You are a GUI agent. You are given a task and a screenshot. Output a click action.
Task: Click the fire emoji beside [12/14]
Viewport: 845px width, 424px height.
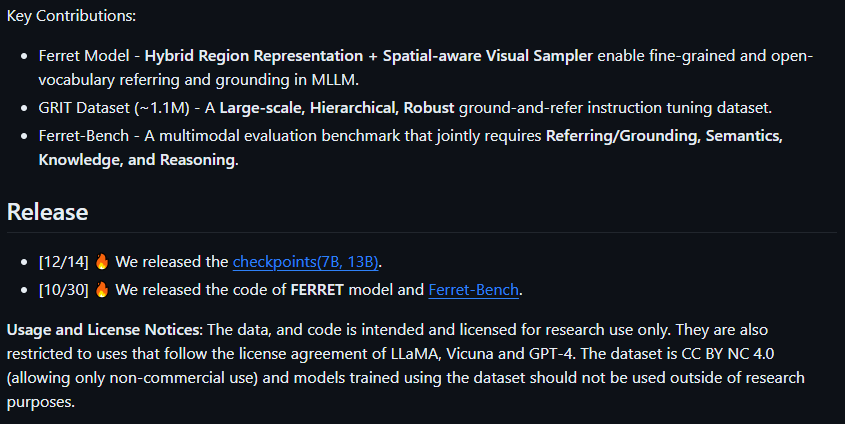[x=101, y=262]
